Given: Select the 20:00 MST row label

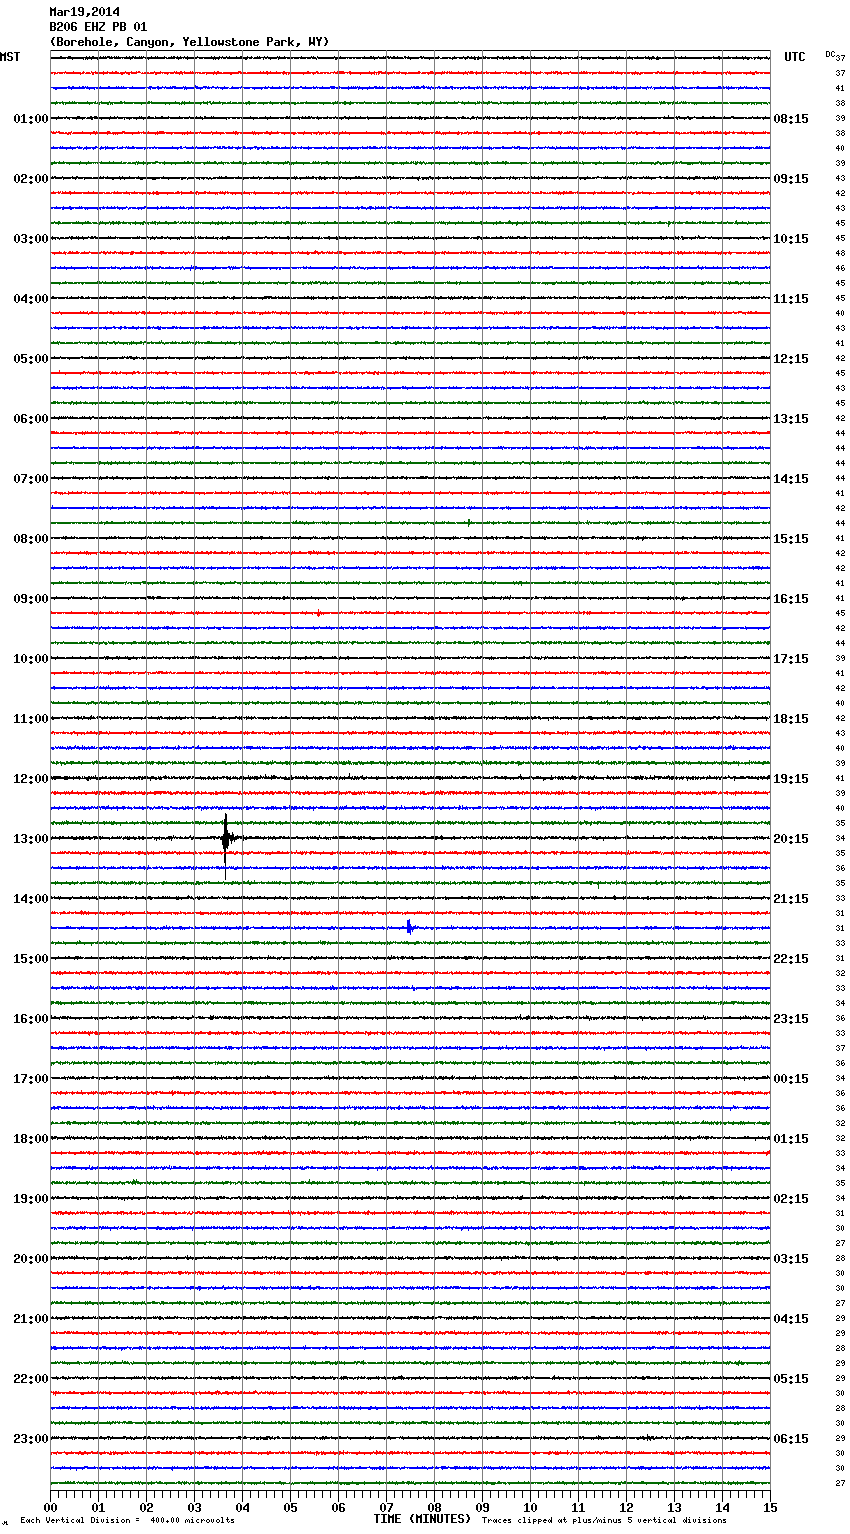Looking at the screenshot, I should pos(30,1259).
